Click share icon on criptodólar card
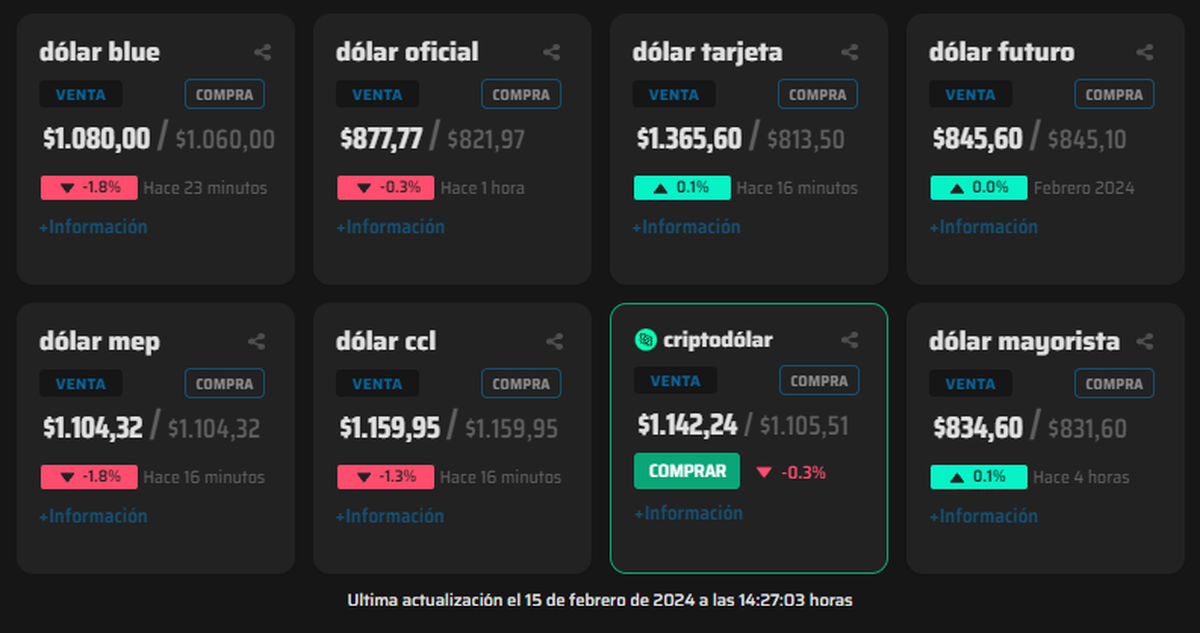Screen dimensions: 1200x633 (849, 340)
